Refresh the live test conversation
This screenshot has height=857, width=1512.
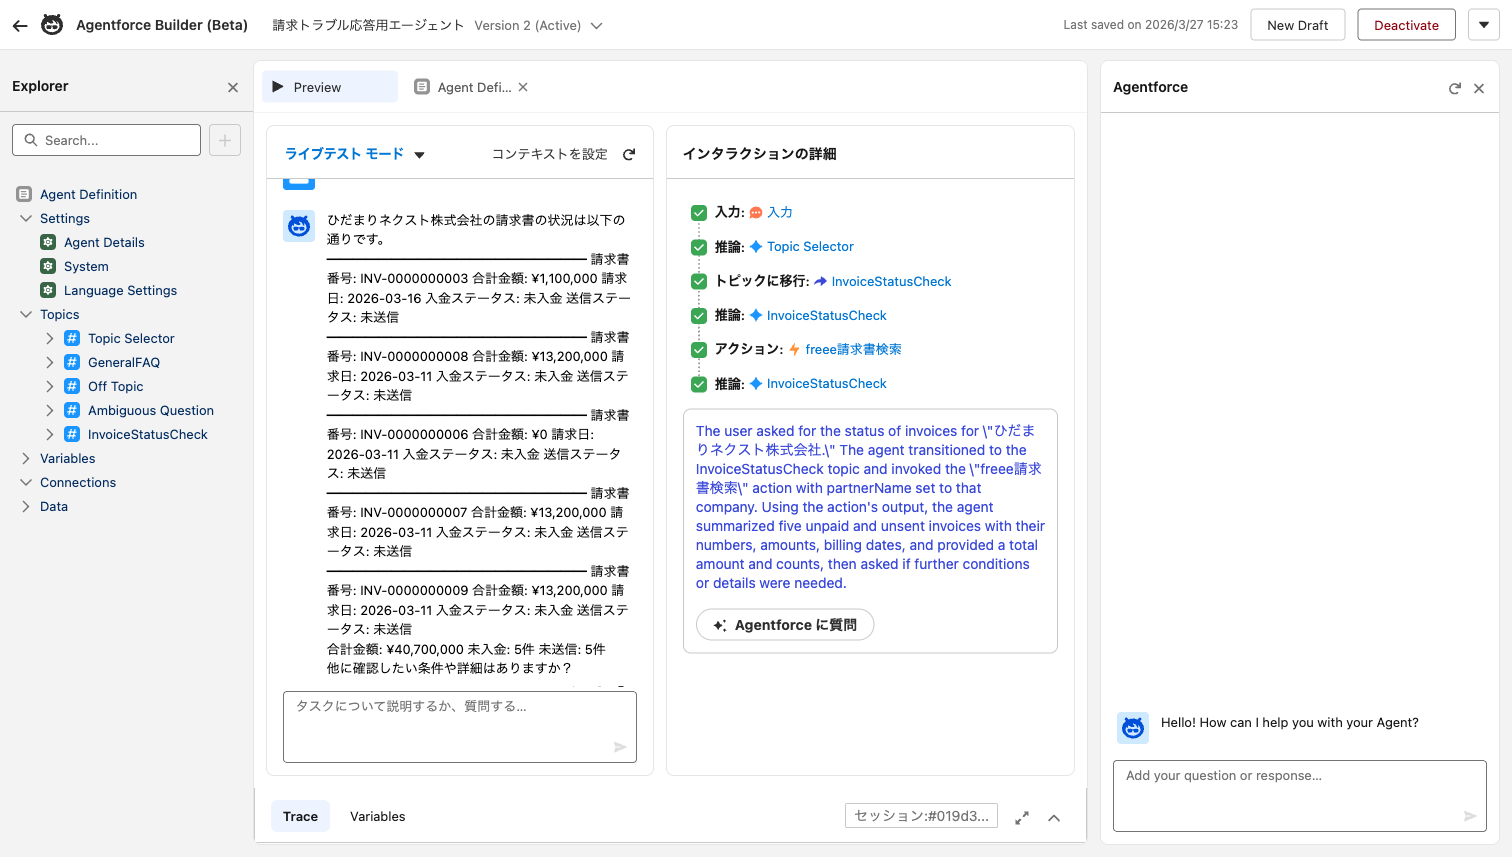point(630,154)
